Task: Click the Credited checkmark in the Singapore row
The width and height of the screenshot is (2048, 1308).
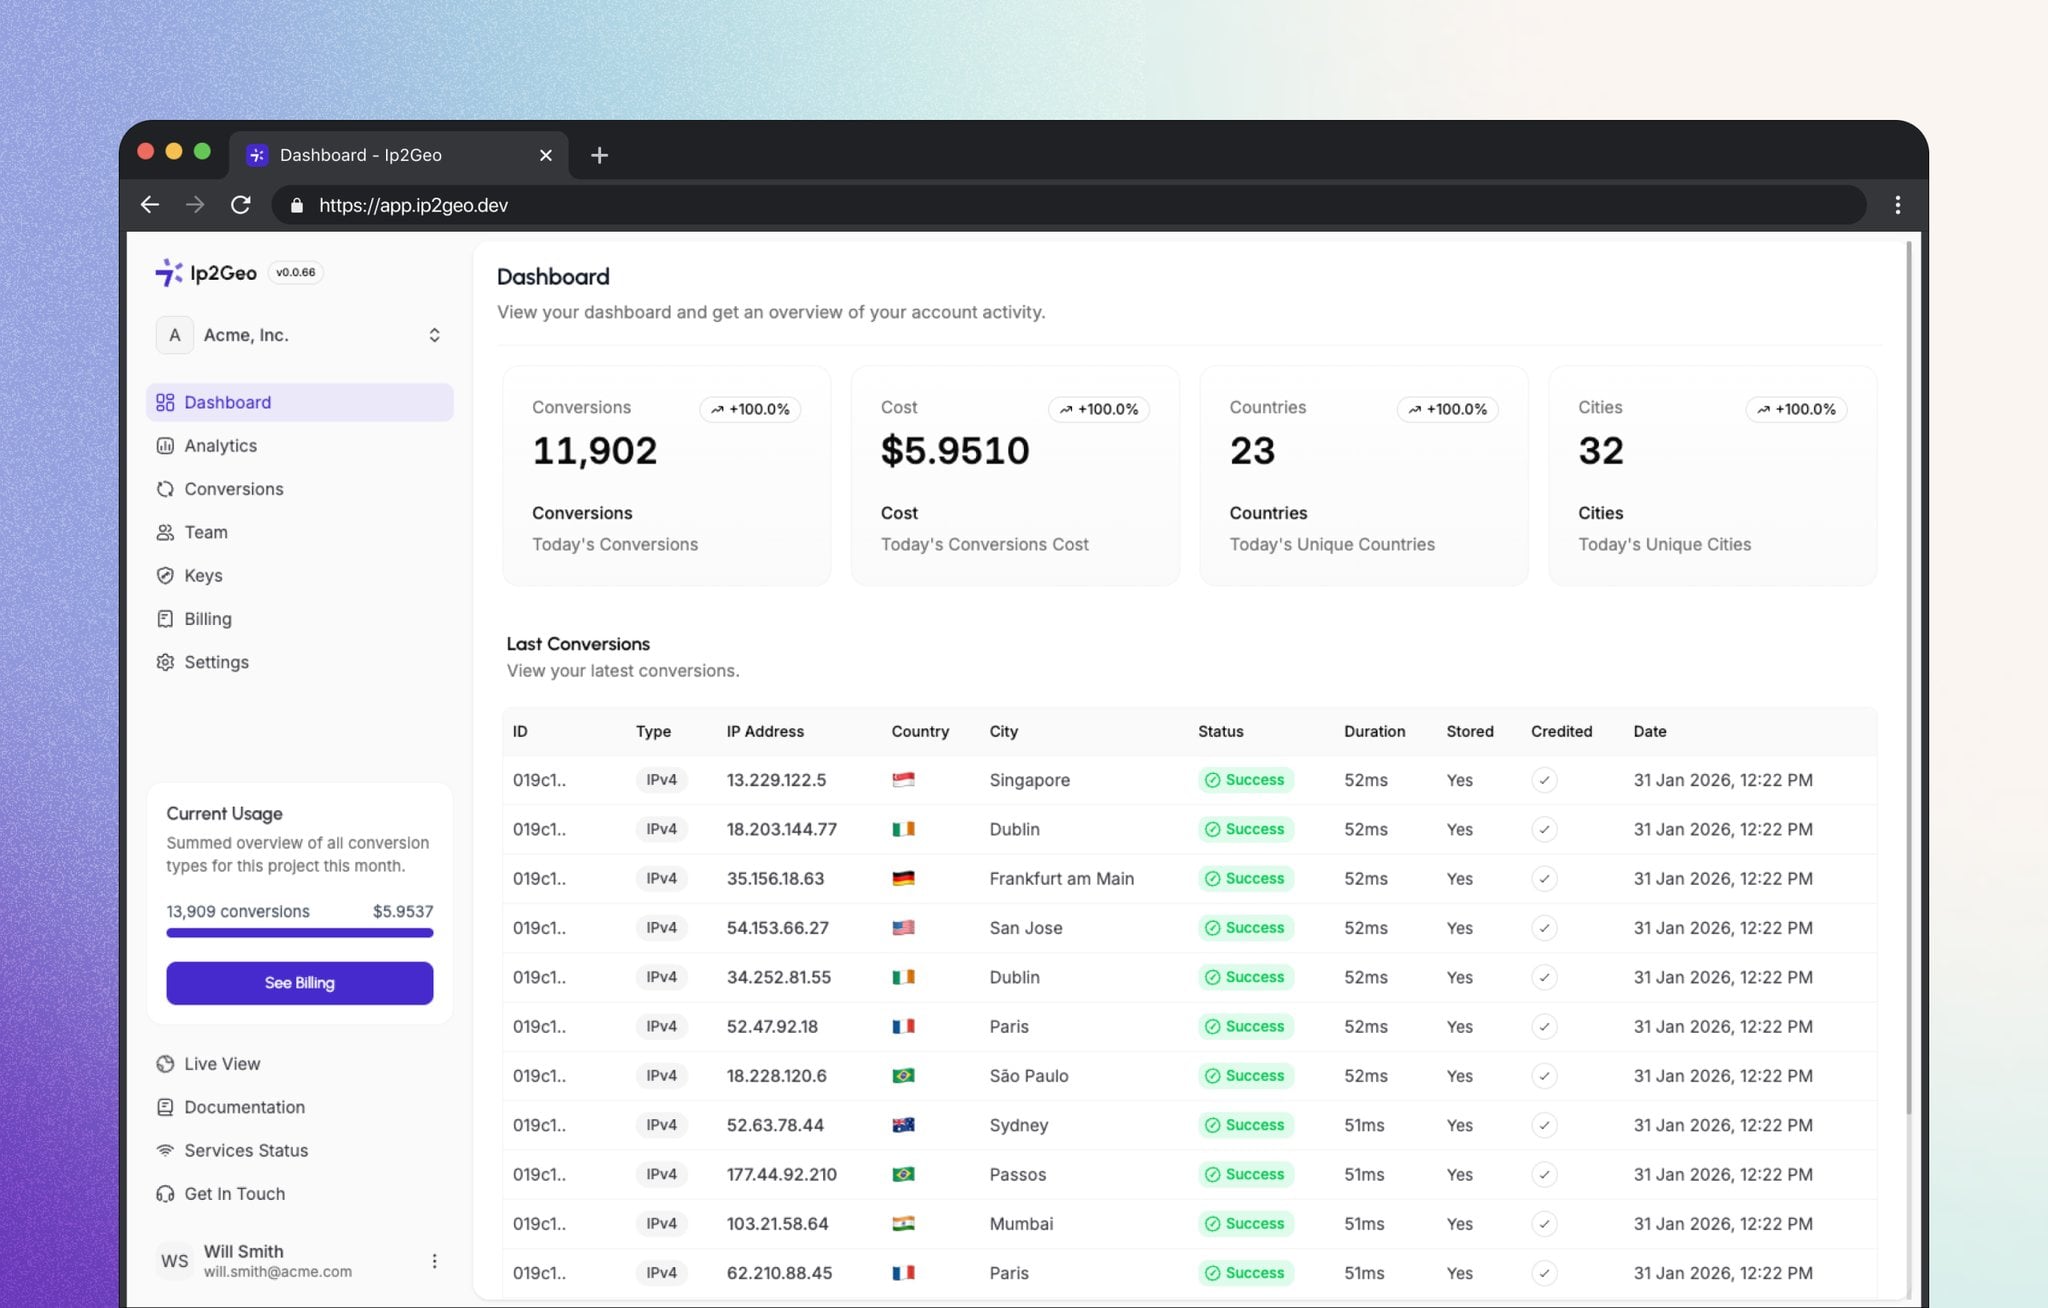Action: (x=1544, y=780)
